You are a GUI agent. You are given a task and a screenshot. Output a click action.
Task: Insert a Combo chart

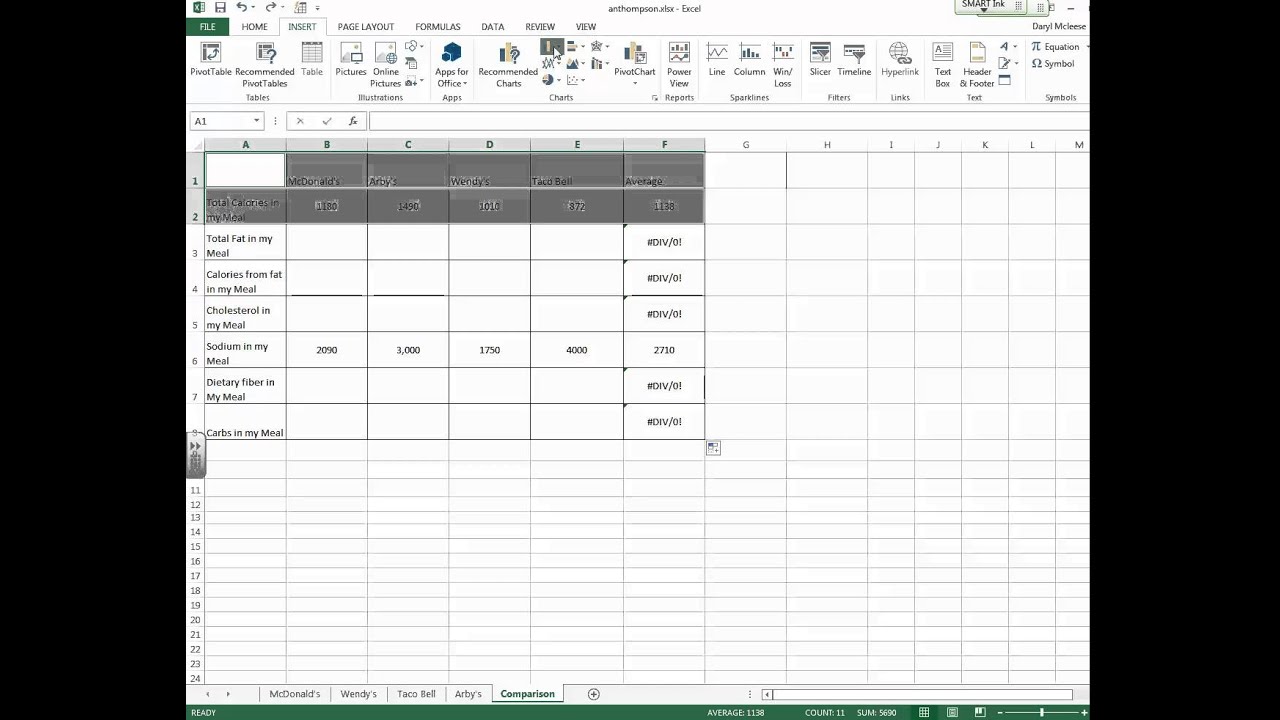[600, 64]
